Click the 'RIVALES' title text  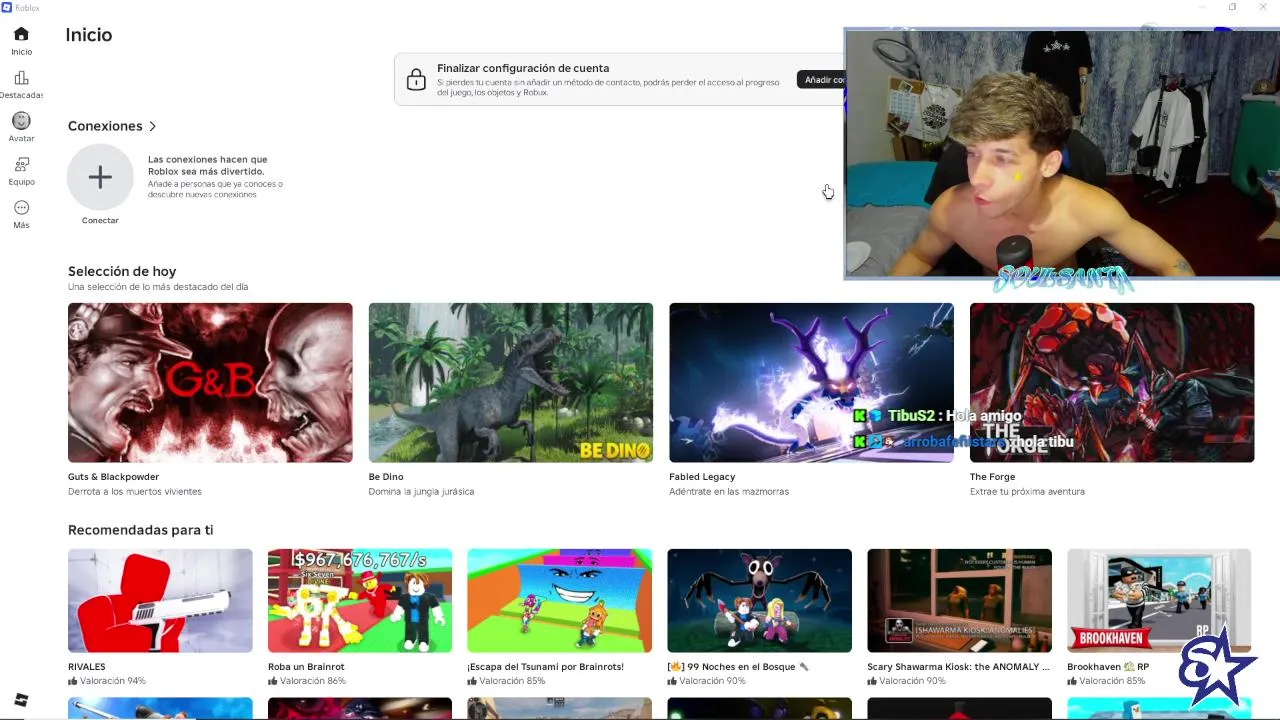pos(87,667)
